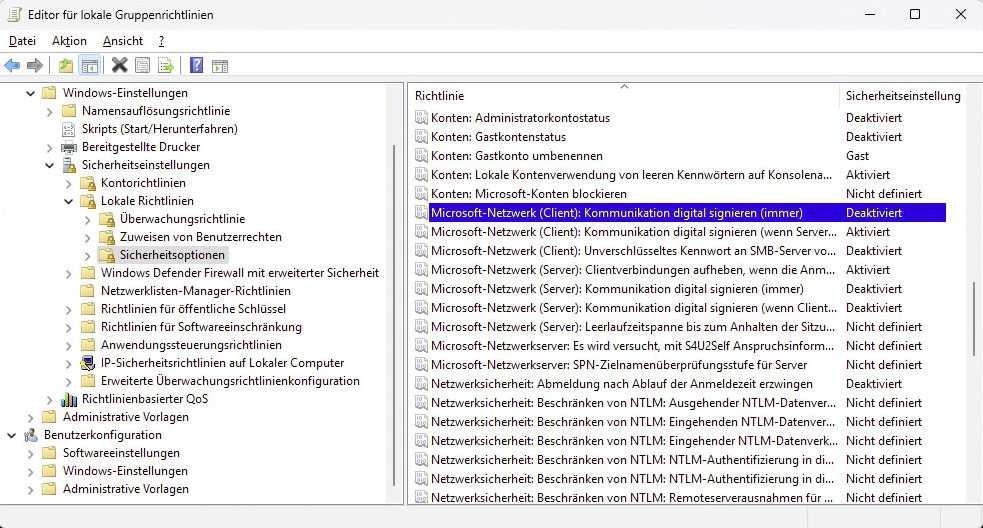The image size is (983, 528).
Task: Click the Up one level folder icon
Action: (x=66, y=65)
